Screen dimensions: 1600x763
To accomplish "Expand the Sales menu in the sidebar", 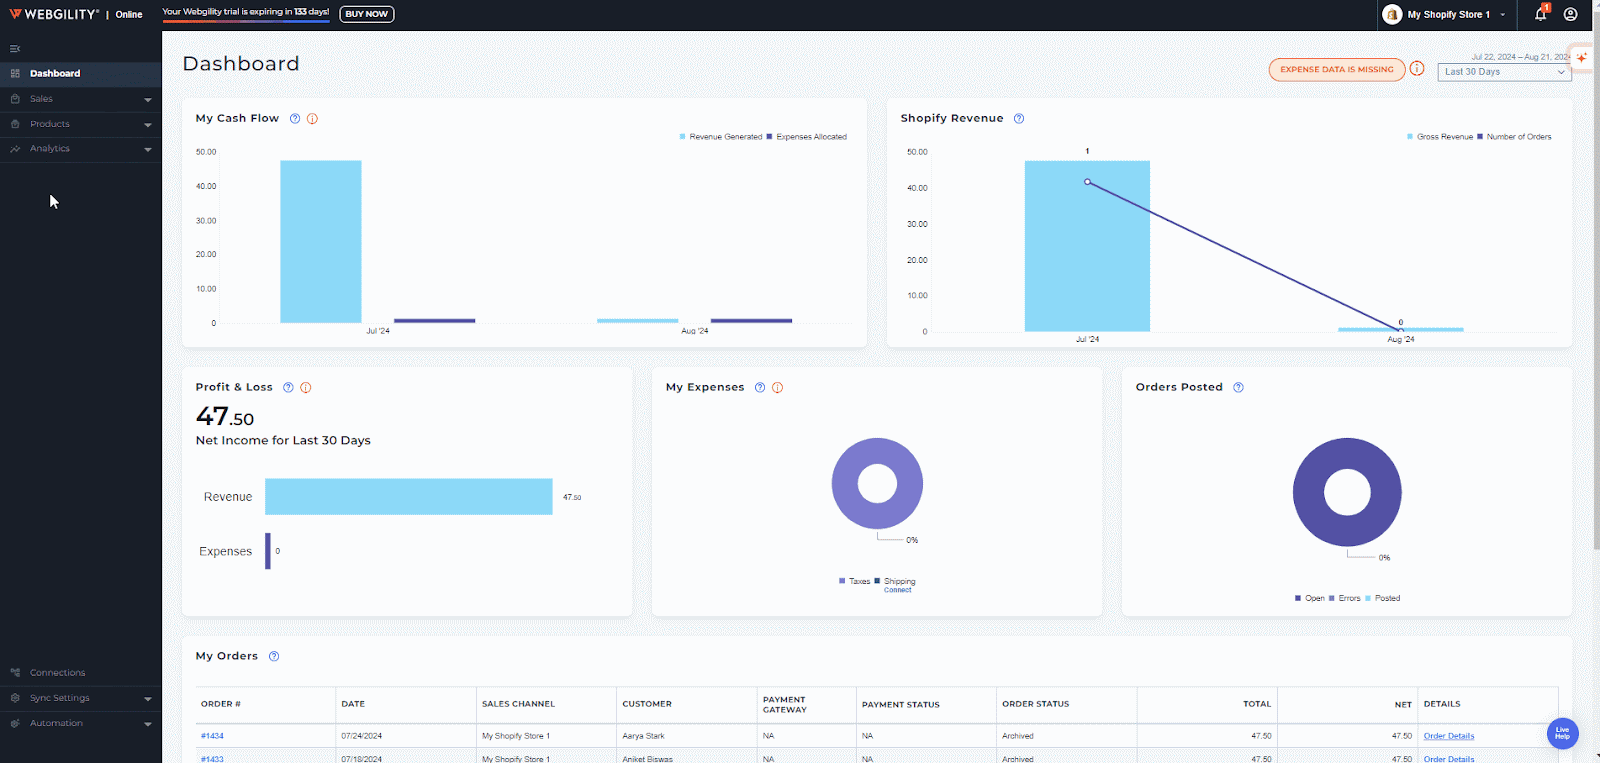I will 80,99.
